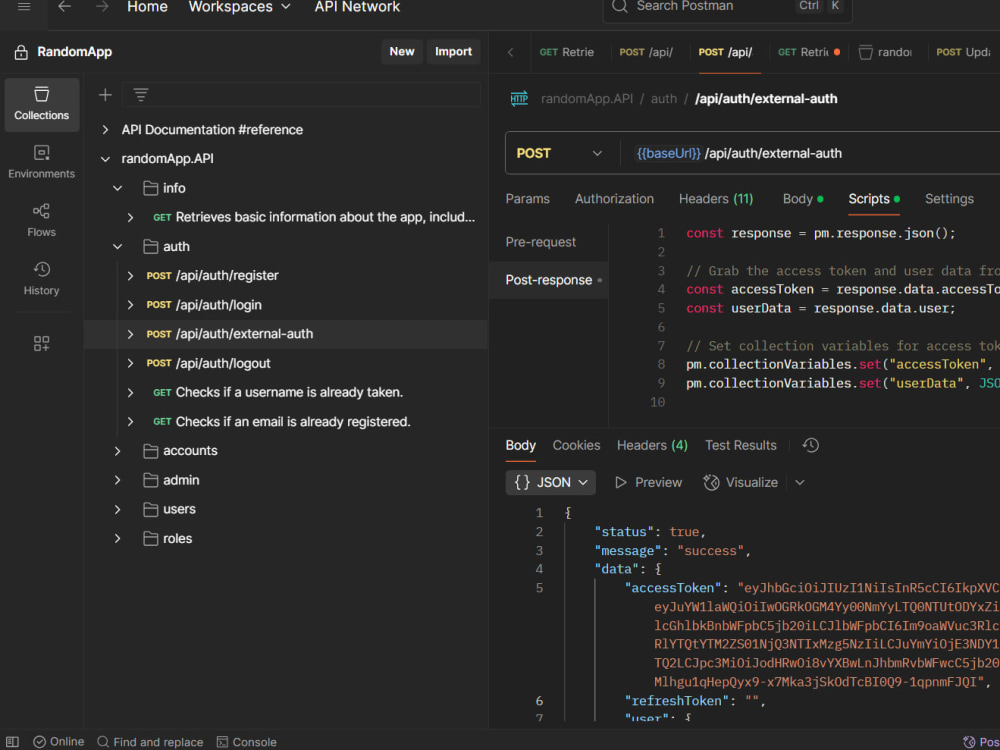Viewport: 1000px width, 750px height.
Task: Click the filter icon in collections search
Action: point(141,95)
